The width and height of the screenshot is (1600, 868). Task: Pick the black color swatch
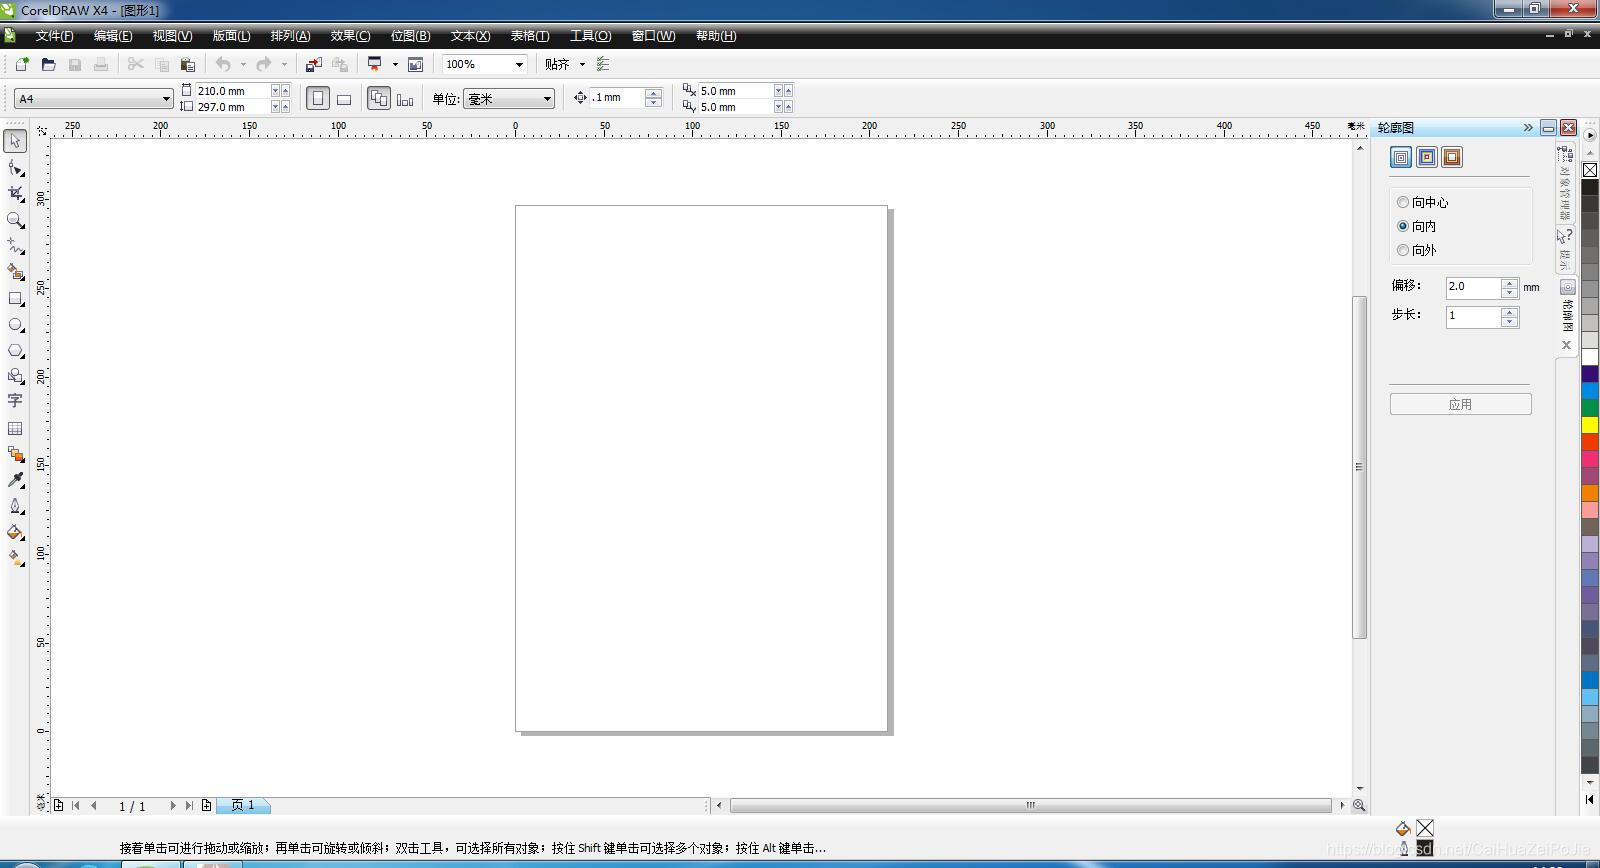click(1589, 187)
